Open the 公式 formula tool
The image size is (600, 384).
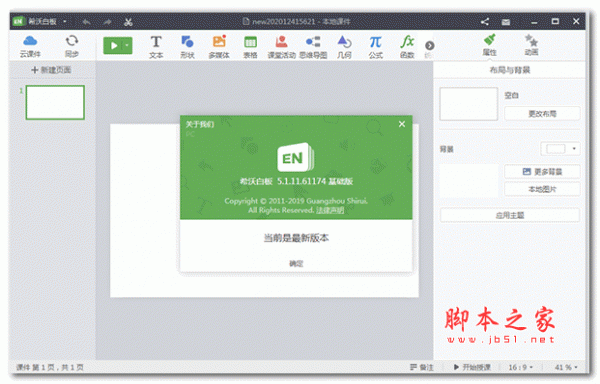pos(375,47)
